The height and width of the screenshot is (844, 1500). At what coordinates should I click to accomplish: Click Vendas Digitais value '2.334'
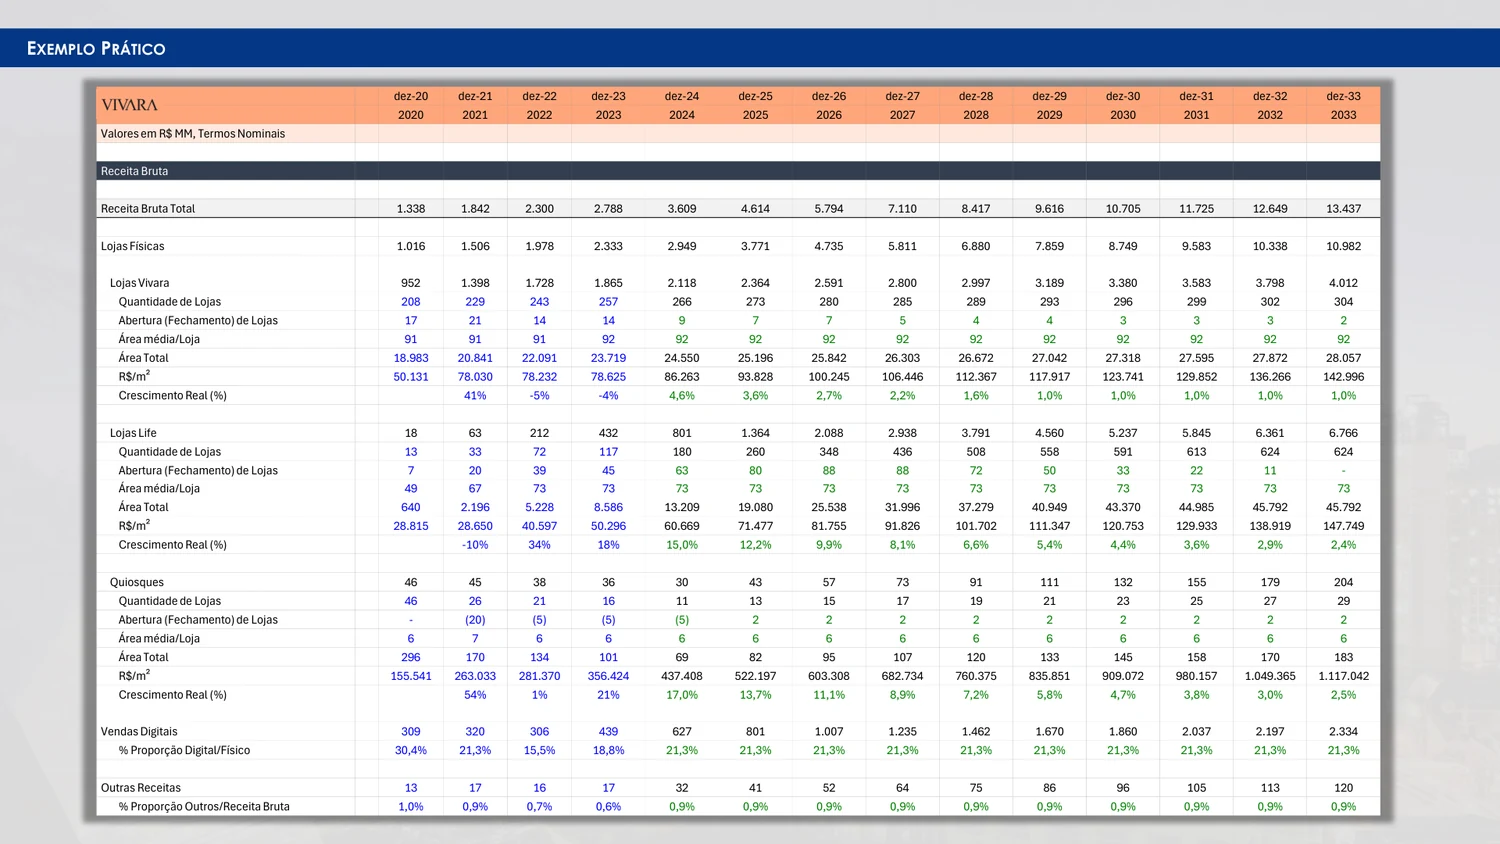coord(1344,732)
